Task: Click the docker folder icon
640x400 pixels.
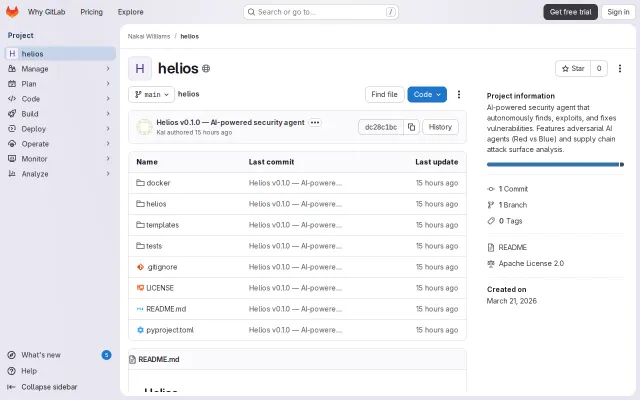Action: tap(140, 182)
